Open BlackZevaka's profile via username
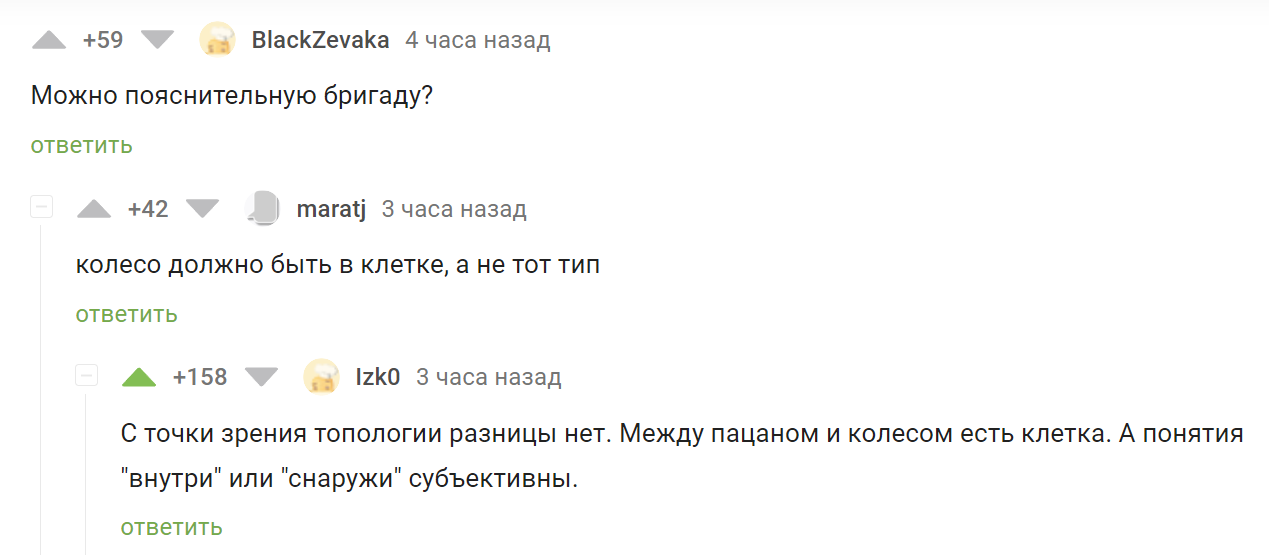Screen dimensions: 1269x555 pyautogui.click(x=320, y=40)
